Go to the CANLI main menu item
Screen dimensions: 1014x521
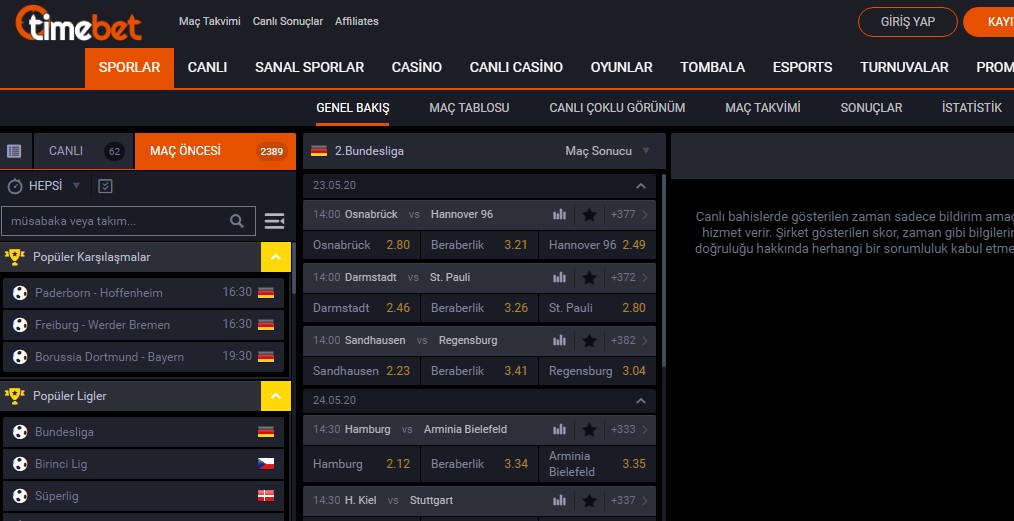208,68
